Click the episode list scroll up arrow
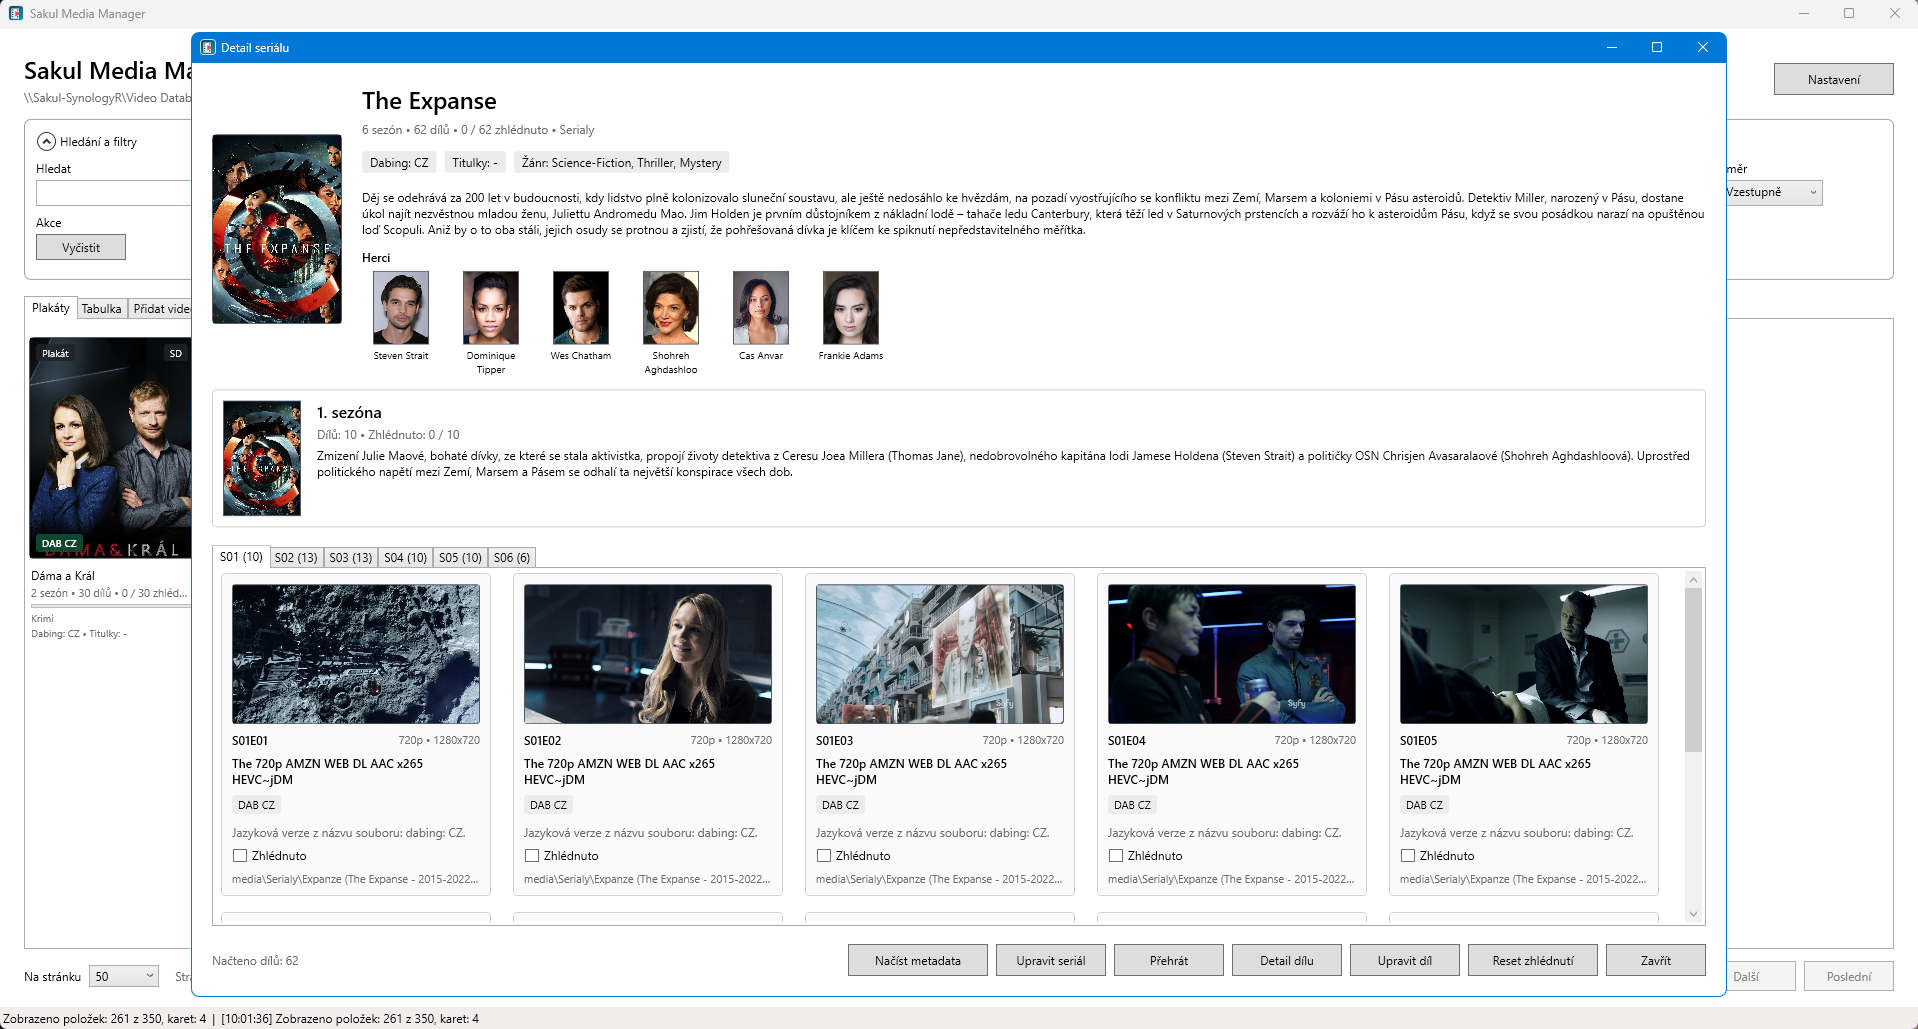 (1693, 579)
